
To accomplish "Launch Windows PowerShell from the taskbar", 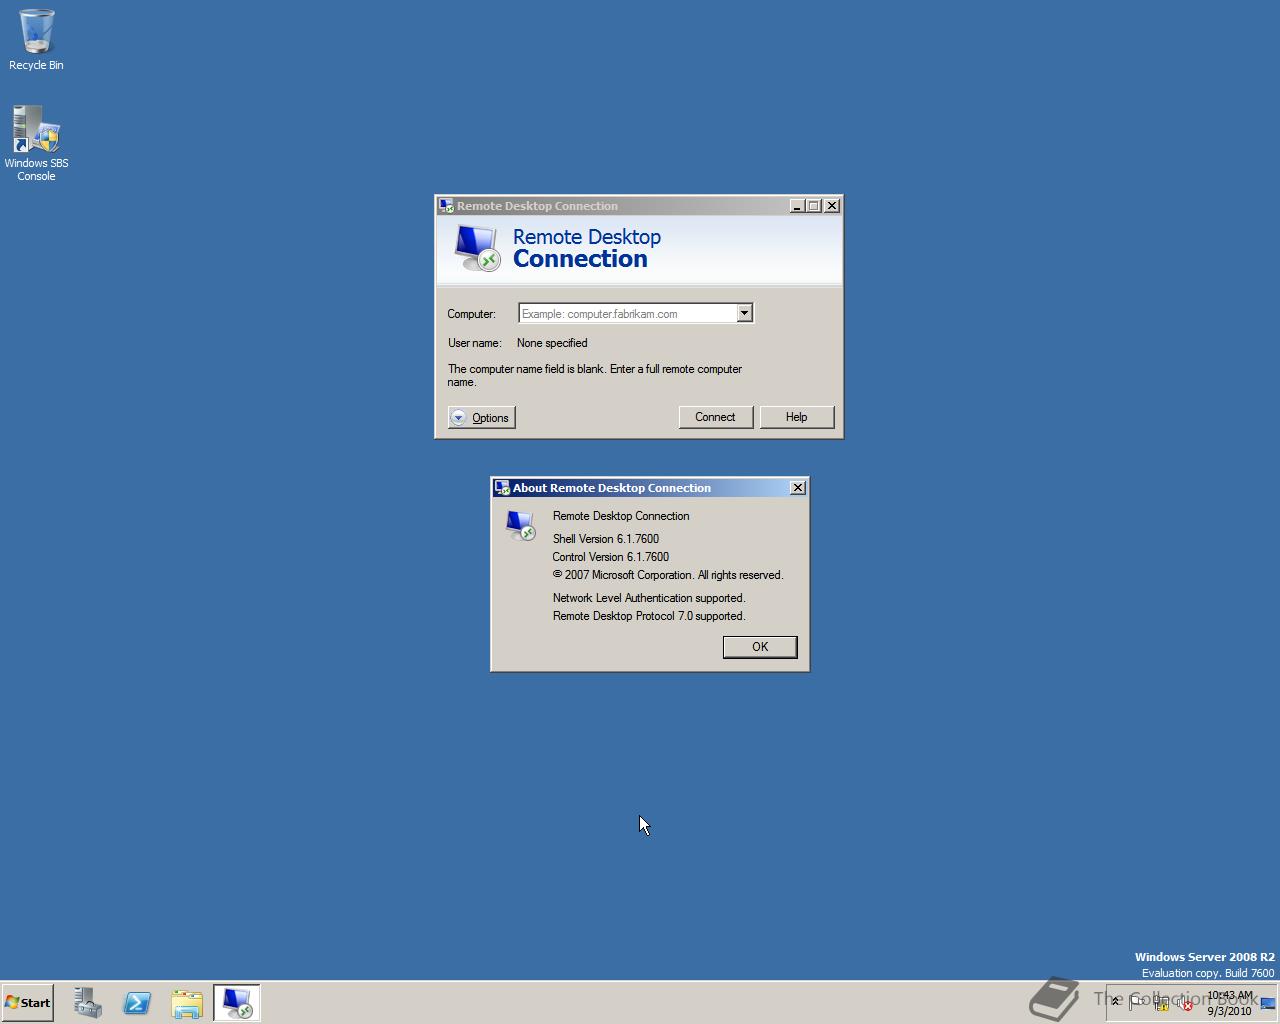I will tap(137, 1003).
